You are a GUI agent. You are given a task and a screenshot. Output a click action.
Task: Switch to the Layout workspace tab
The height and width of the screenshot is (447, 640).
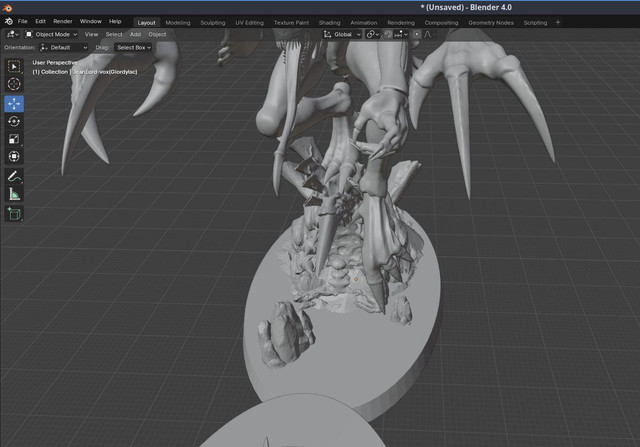pos(146,23)
